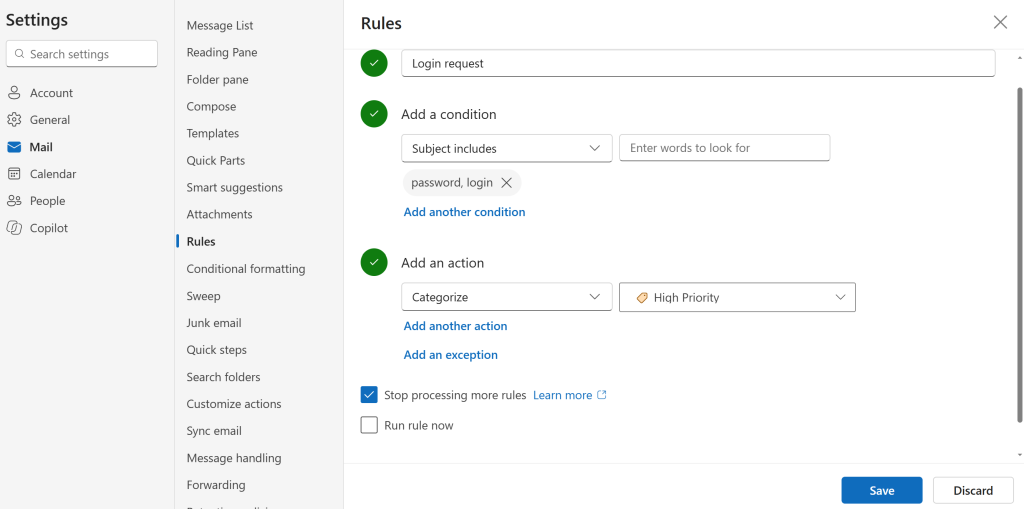Image resolution: width=1024 pixels, height=509 pixels.
Task: Click 'Add an exception' link
Action: (x=451, y=355)
